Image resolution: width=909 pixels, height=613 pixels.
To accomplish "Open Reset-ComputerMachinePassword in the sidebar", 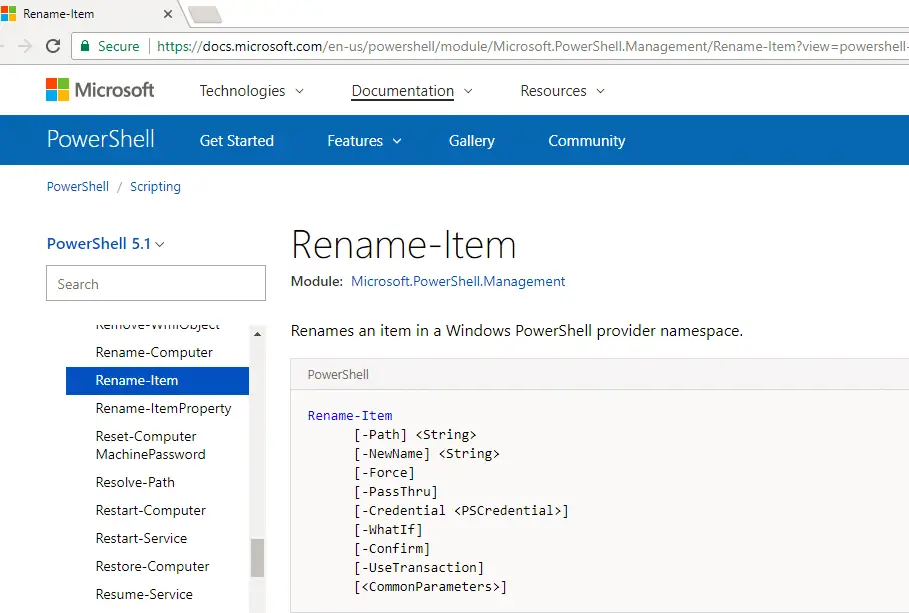I will coord(151,445).
